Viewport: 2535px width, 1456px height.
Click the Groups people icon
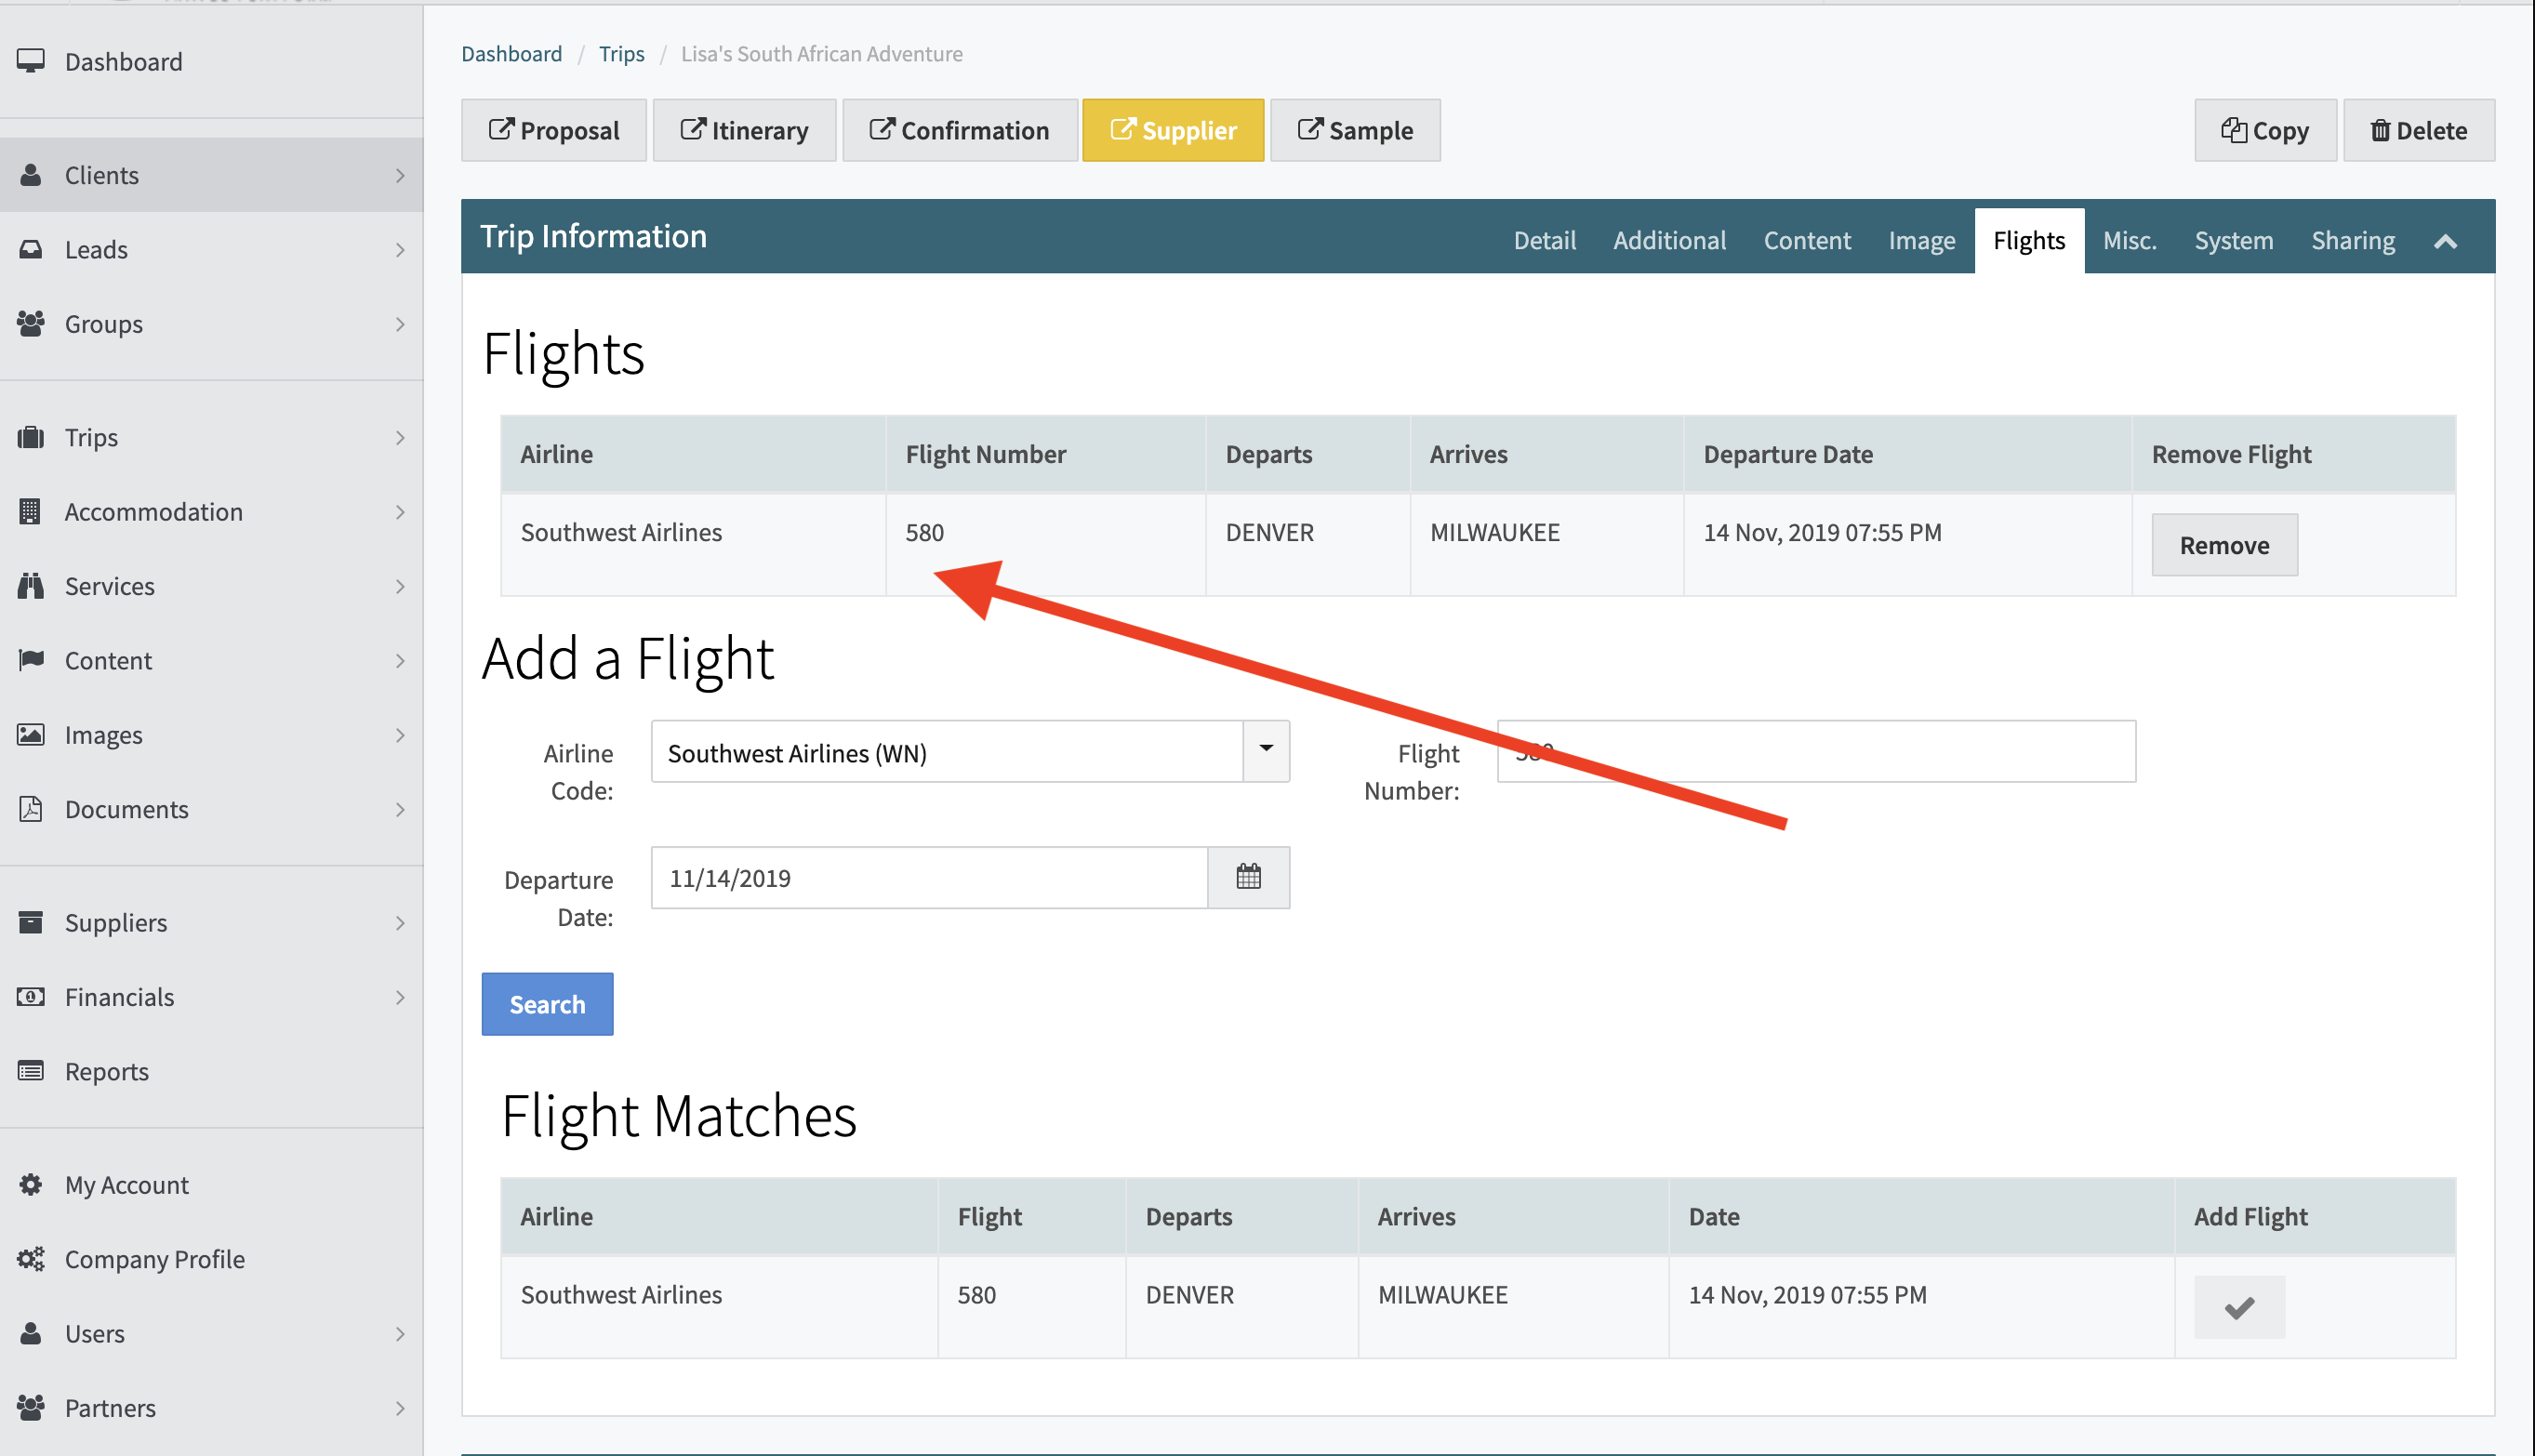(x=31, y=324)
